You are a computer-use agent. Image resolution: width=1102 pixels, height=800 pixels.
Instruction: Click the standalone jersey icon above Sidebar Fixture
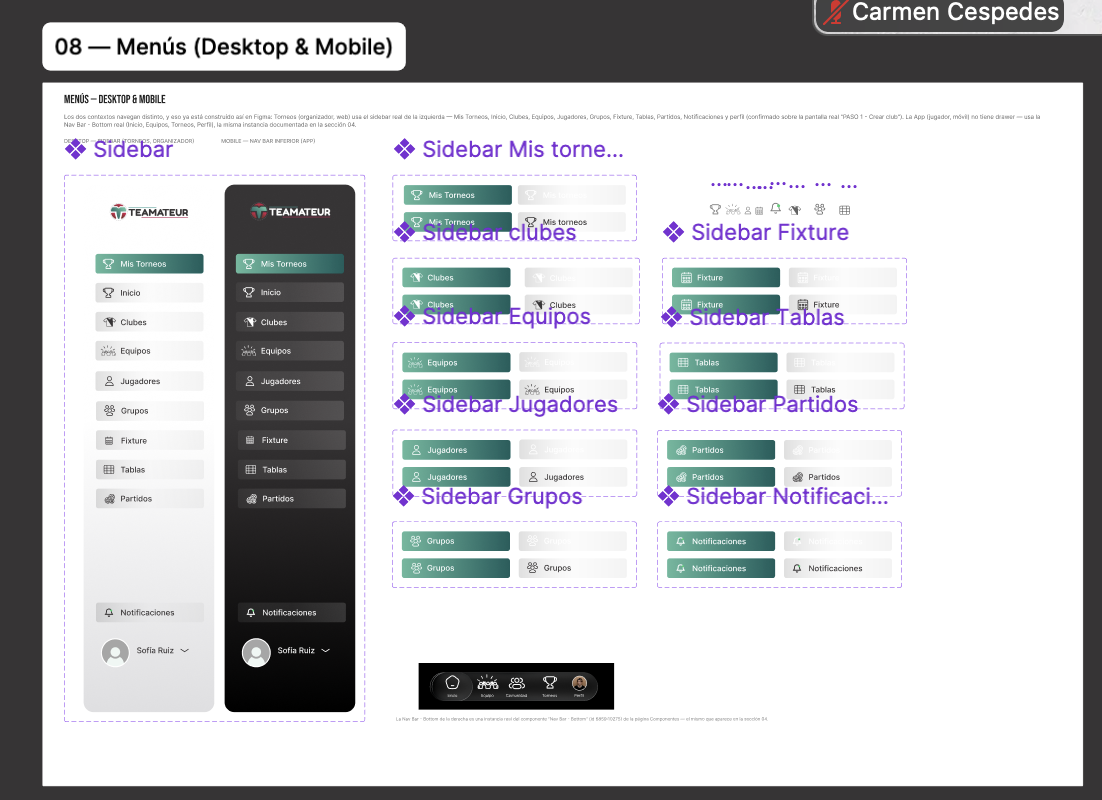pyautogui.click(x=796, y=209)
